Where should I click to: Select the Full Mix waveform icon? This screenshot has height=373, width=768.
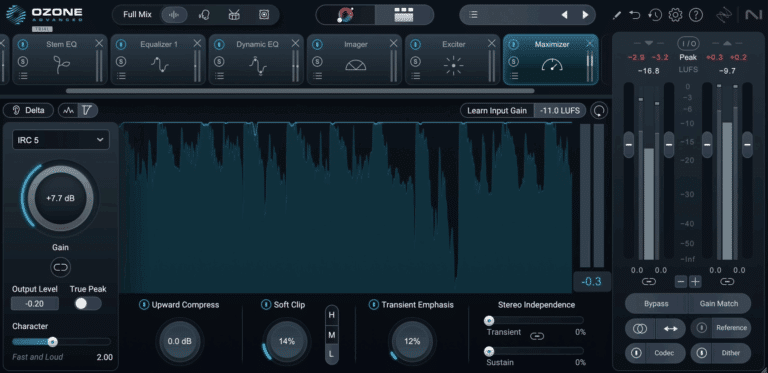click(x=174, y=15)
